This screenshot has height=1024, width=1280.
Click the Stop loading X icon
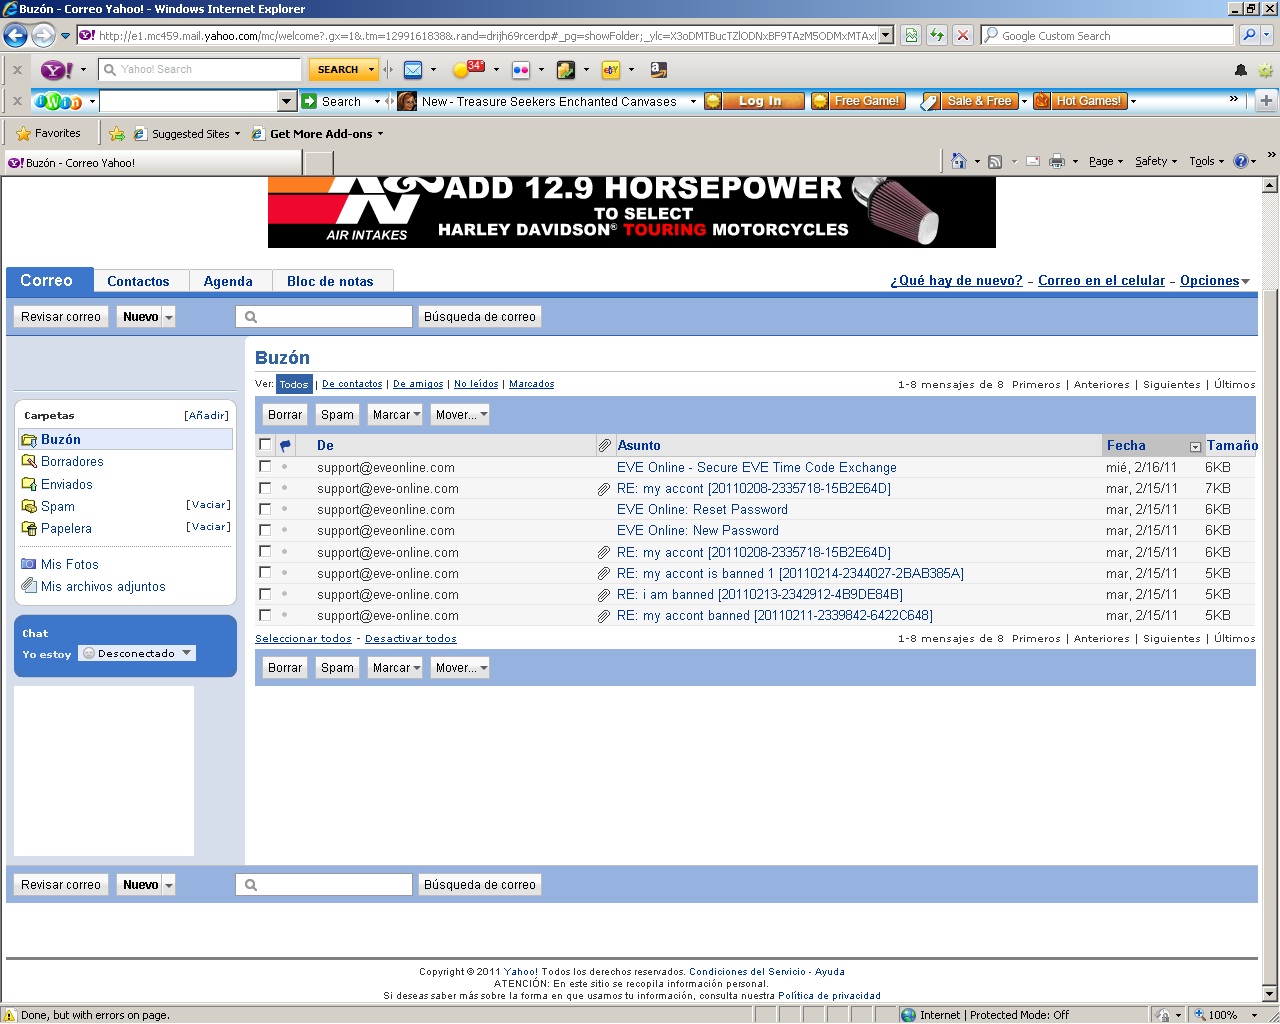click(x=963, y=35)
